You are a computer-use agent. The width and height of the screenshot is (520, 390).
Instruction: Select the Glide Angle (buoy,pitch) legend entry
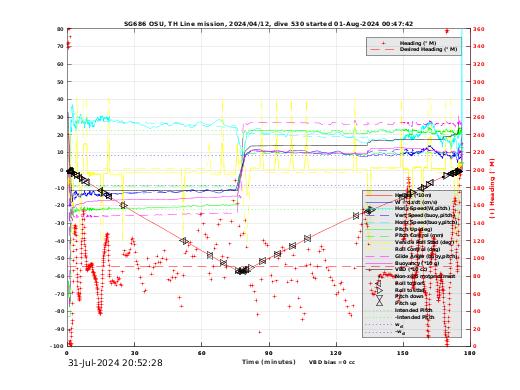[426, 256]
